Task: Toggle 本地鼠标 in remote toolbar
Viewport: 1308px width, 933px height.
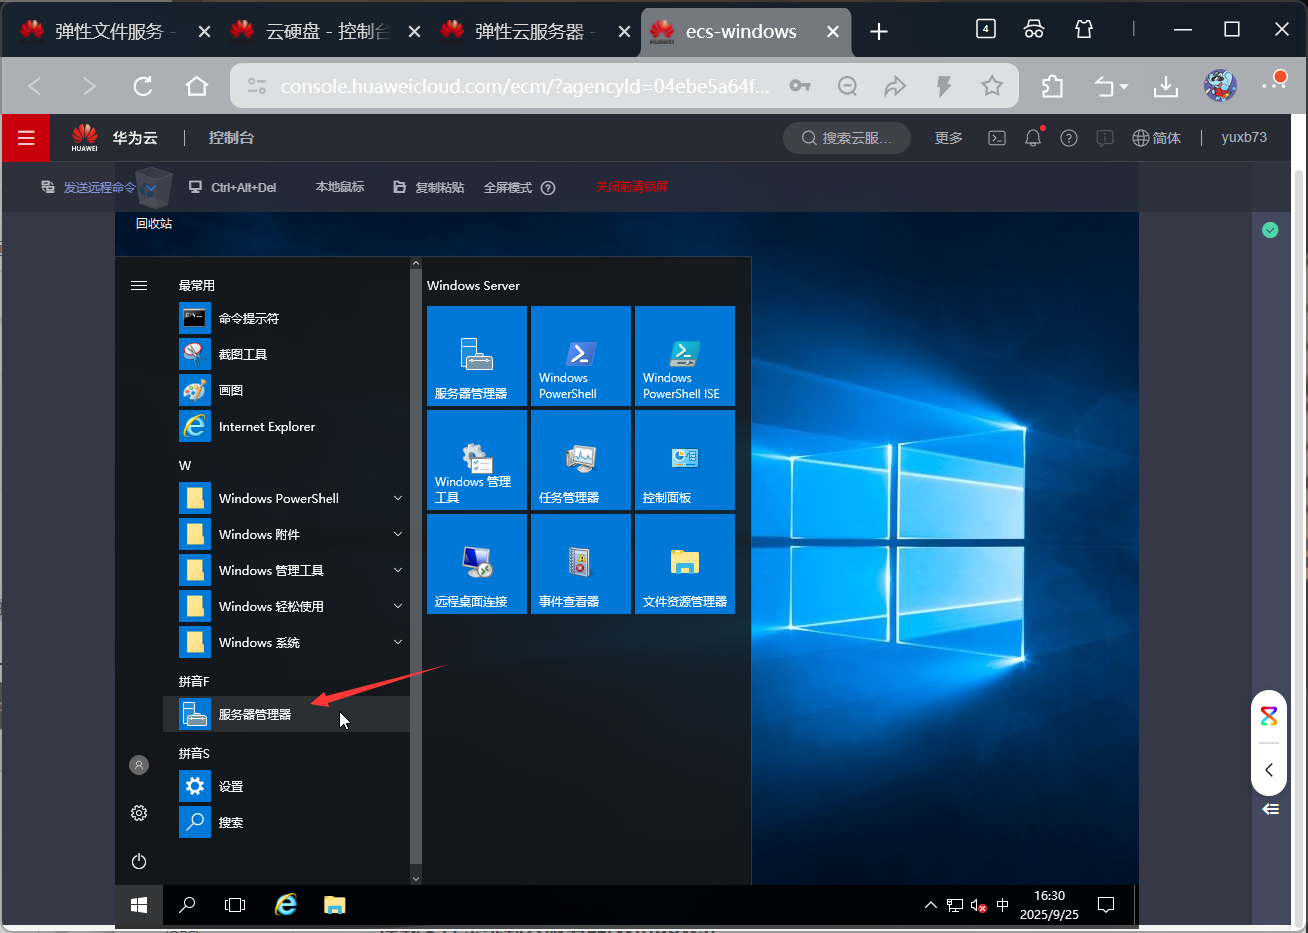Action: (x=340, y=187)
